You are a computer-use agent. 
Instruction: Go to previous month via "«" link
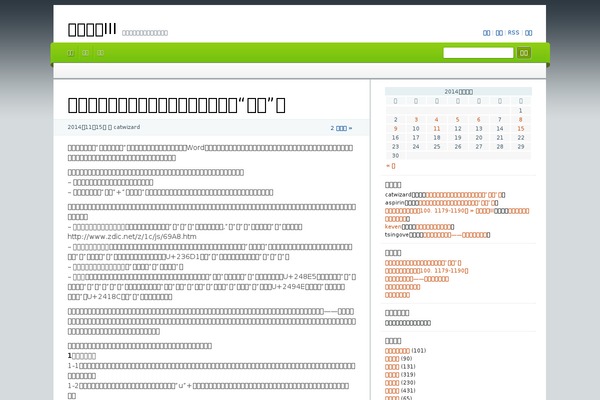(391, 166)
